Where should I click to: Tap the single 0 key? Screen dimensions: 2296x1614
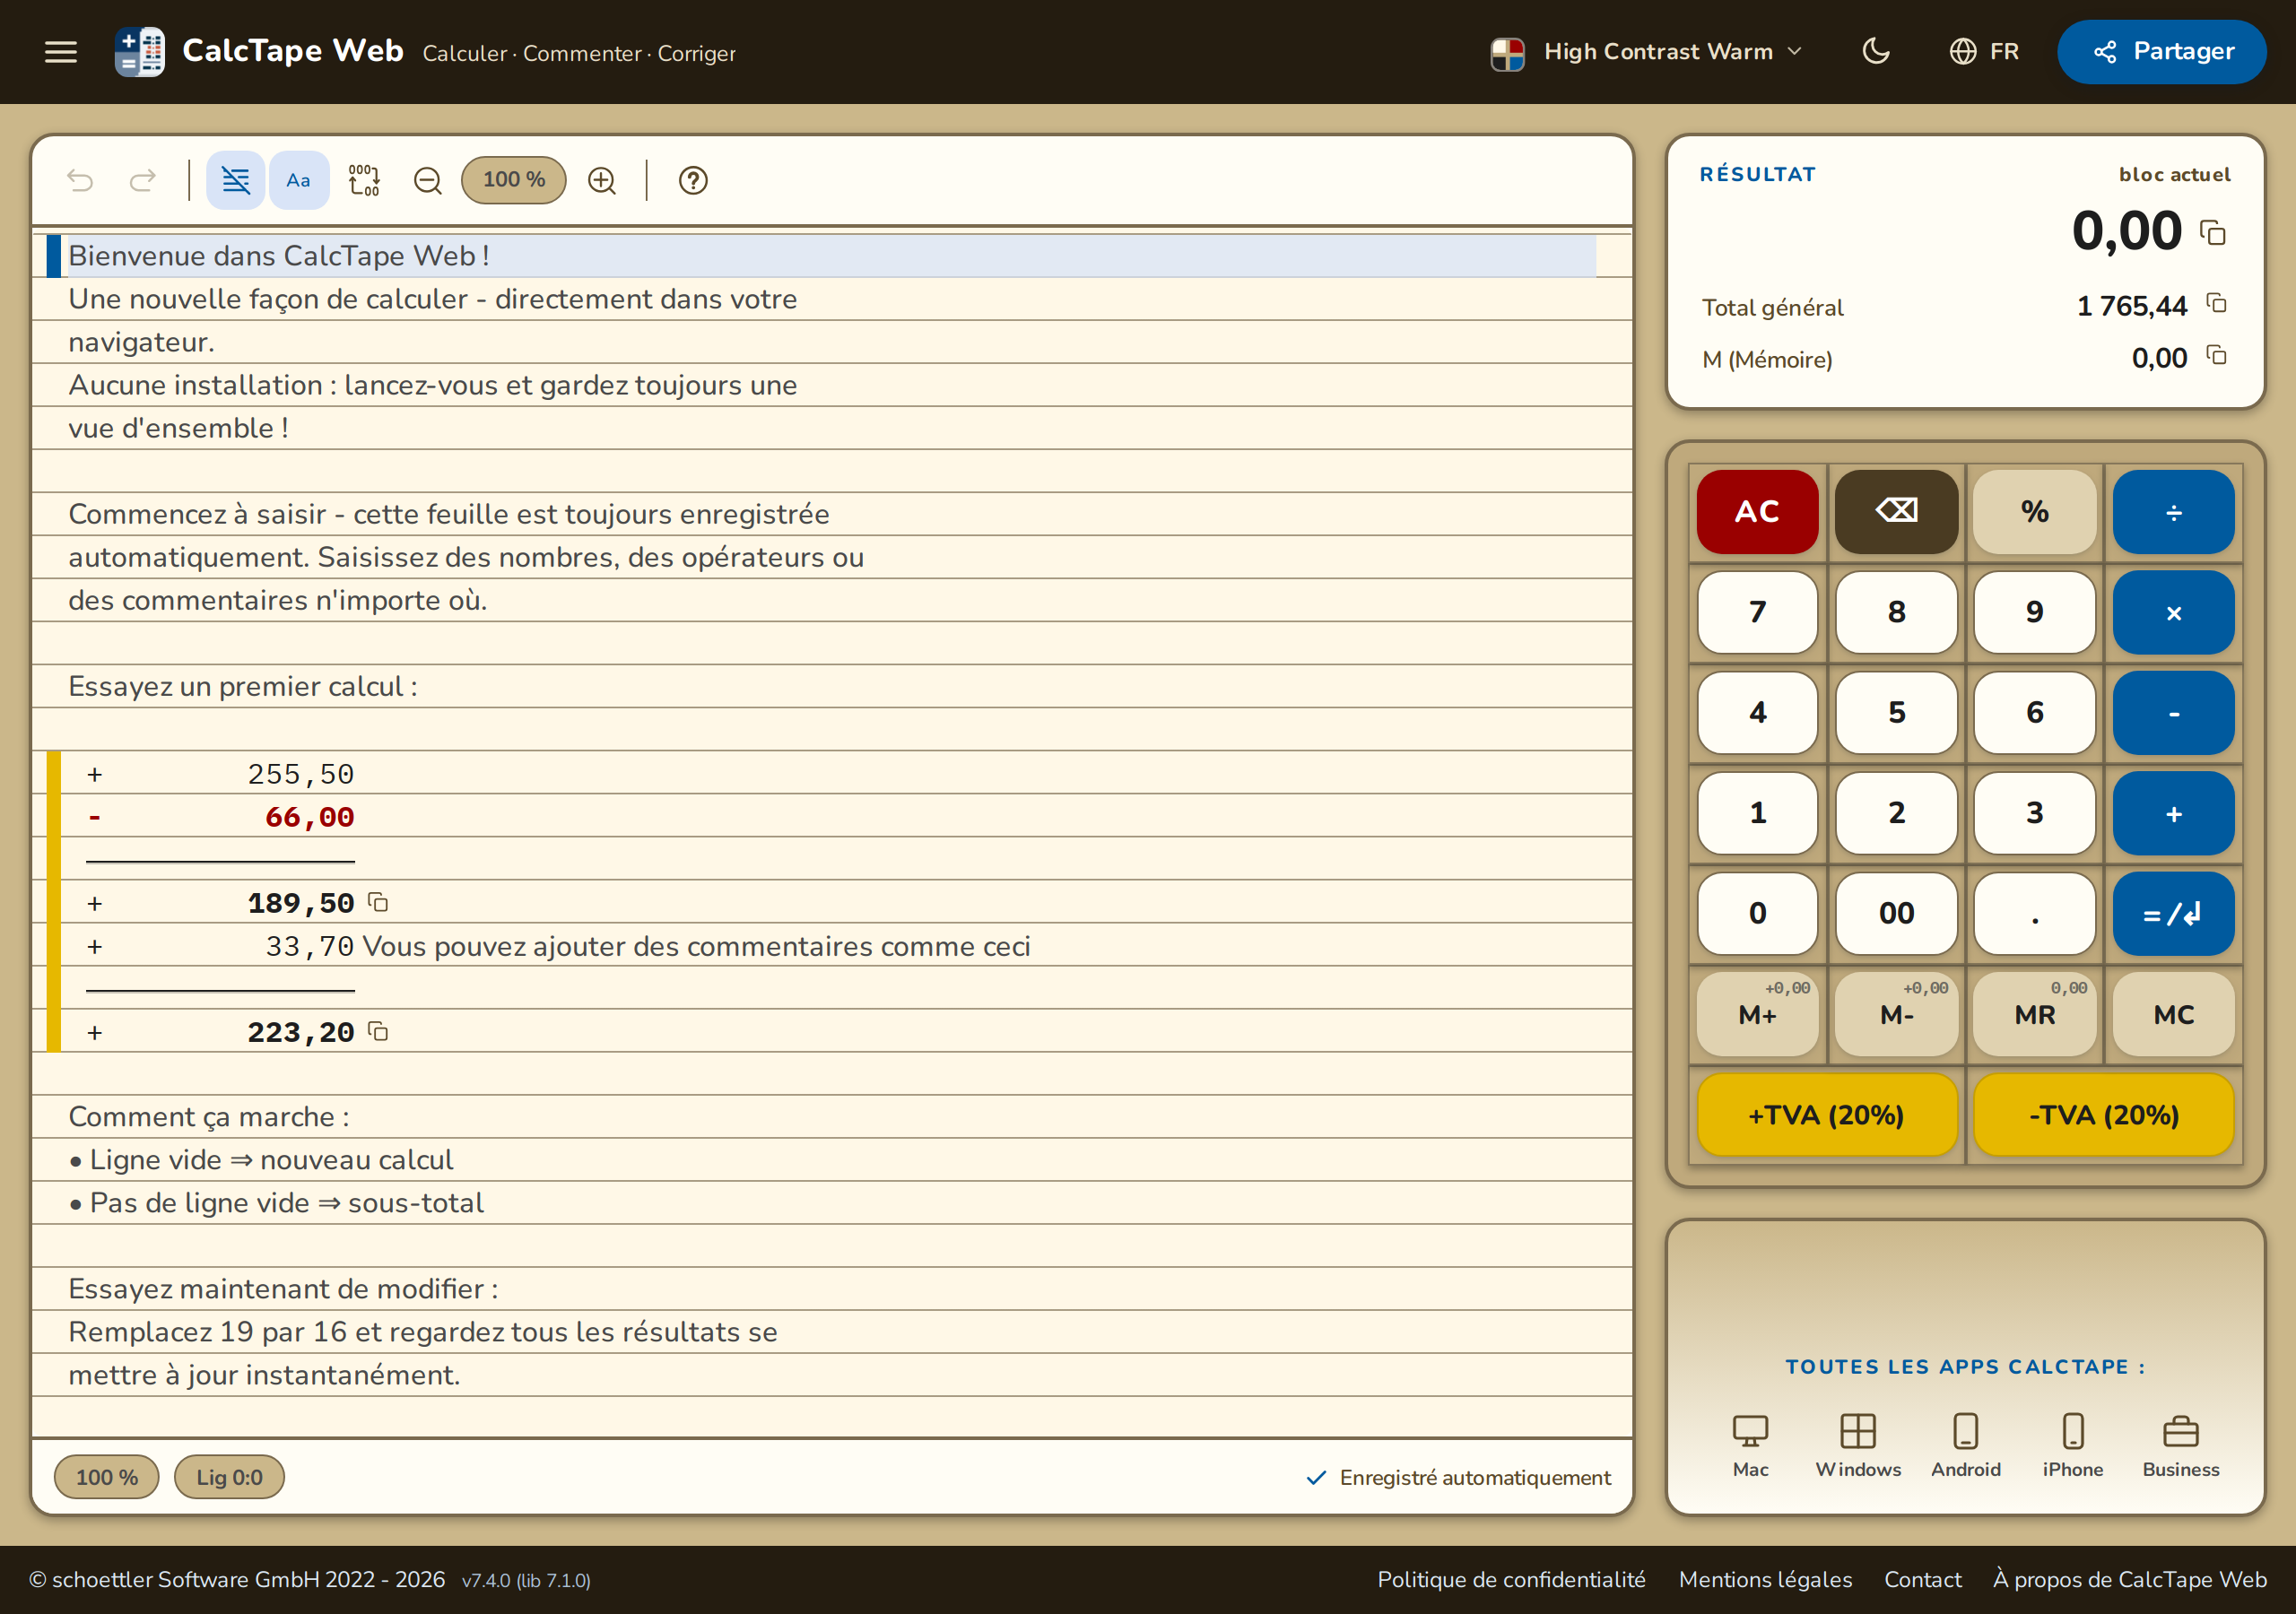1757,913
